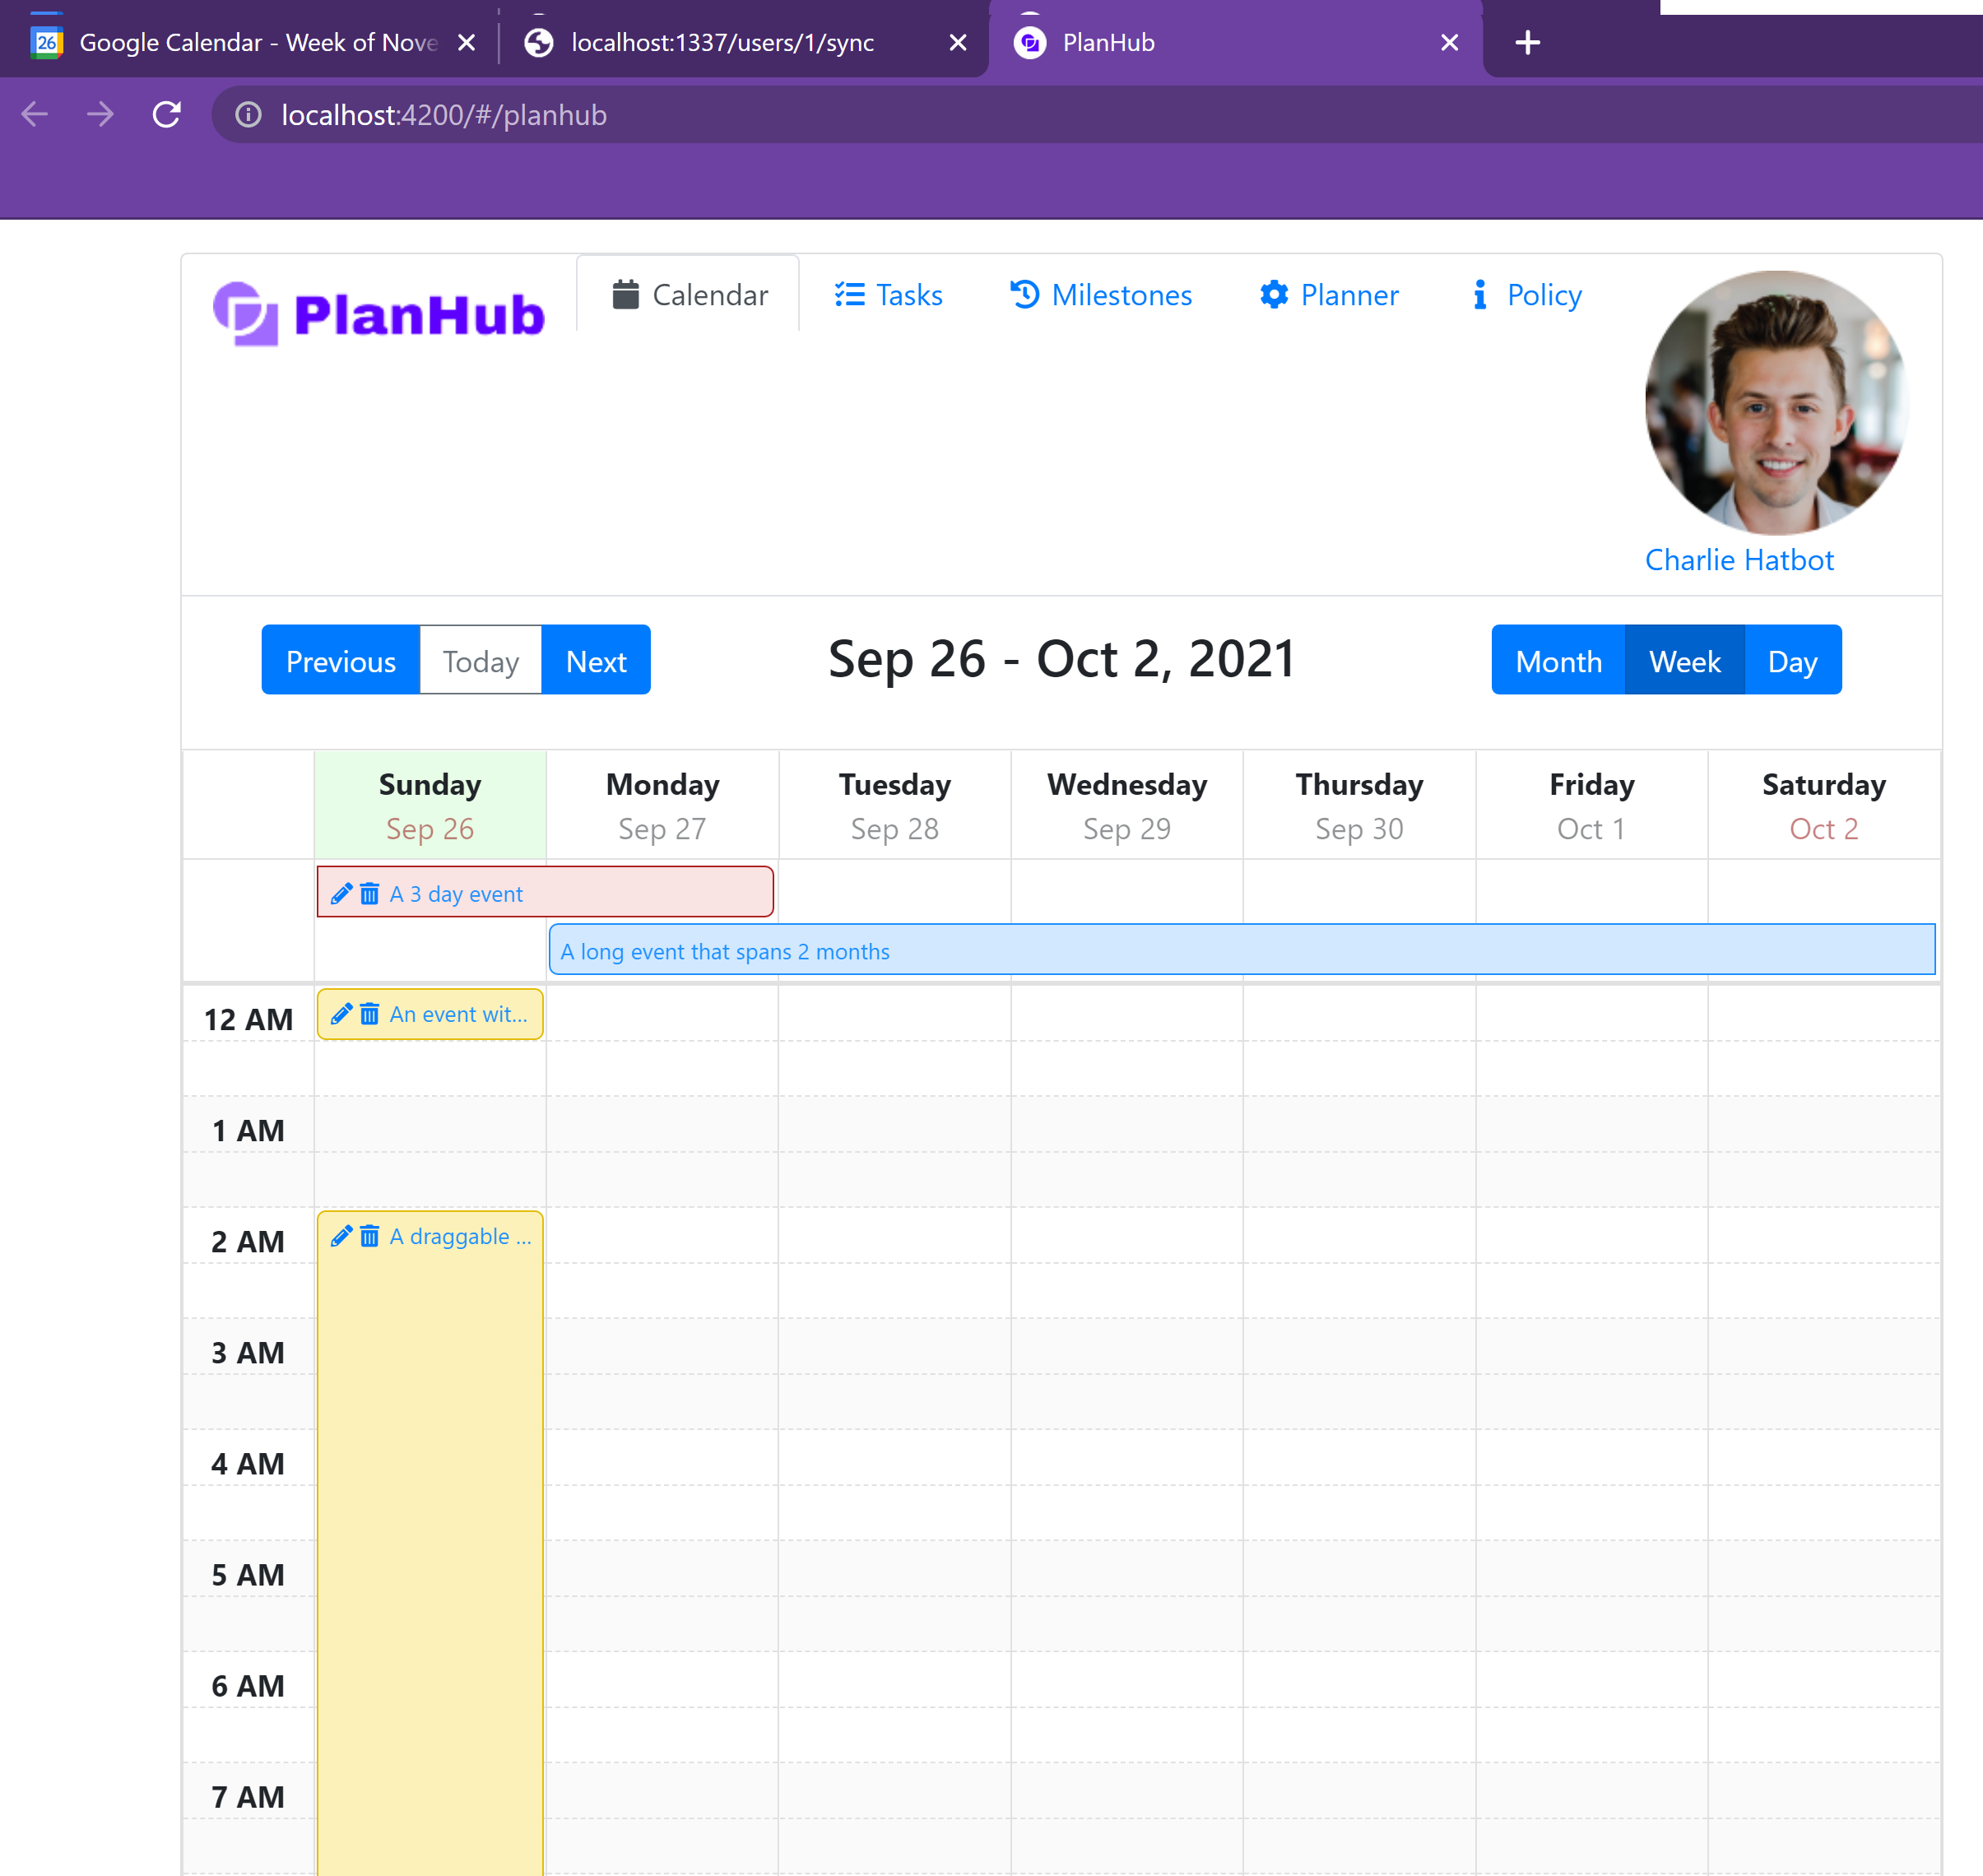Open the Tasks tab
Viewport: 1983px width, 1876px height.
click(x=889, y=295)
